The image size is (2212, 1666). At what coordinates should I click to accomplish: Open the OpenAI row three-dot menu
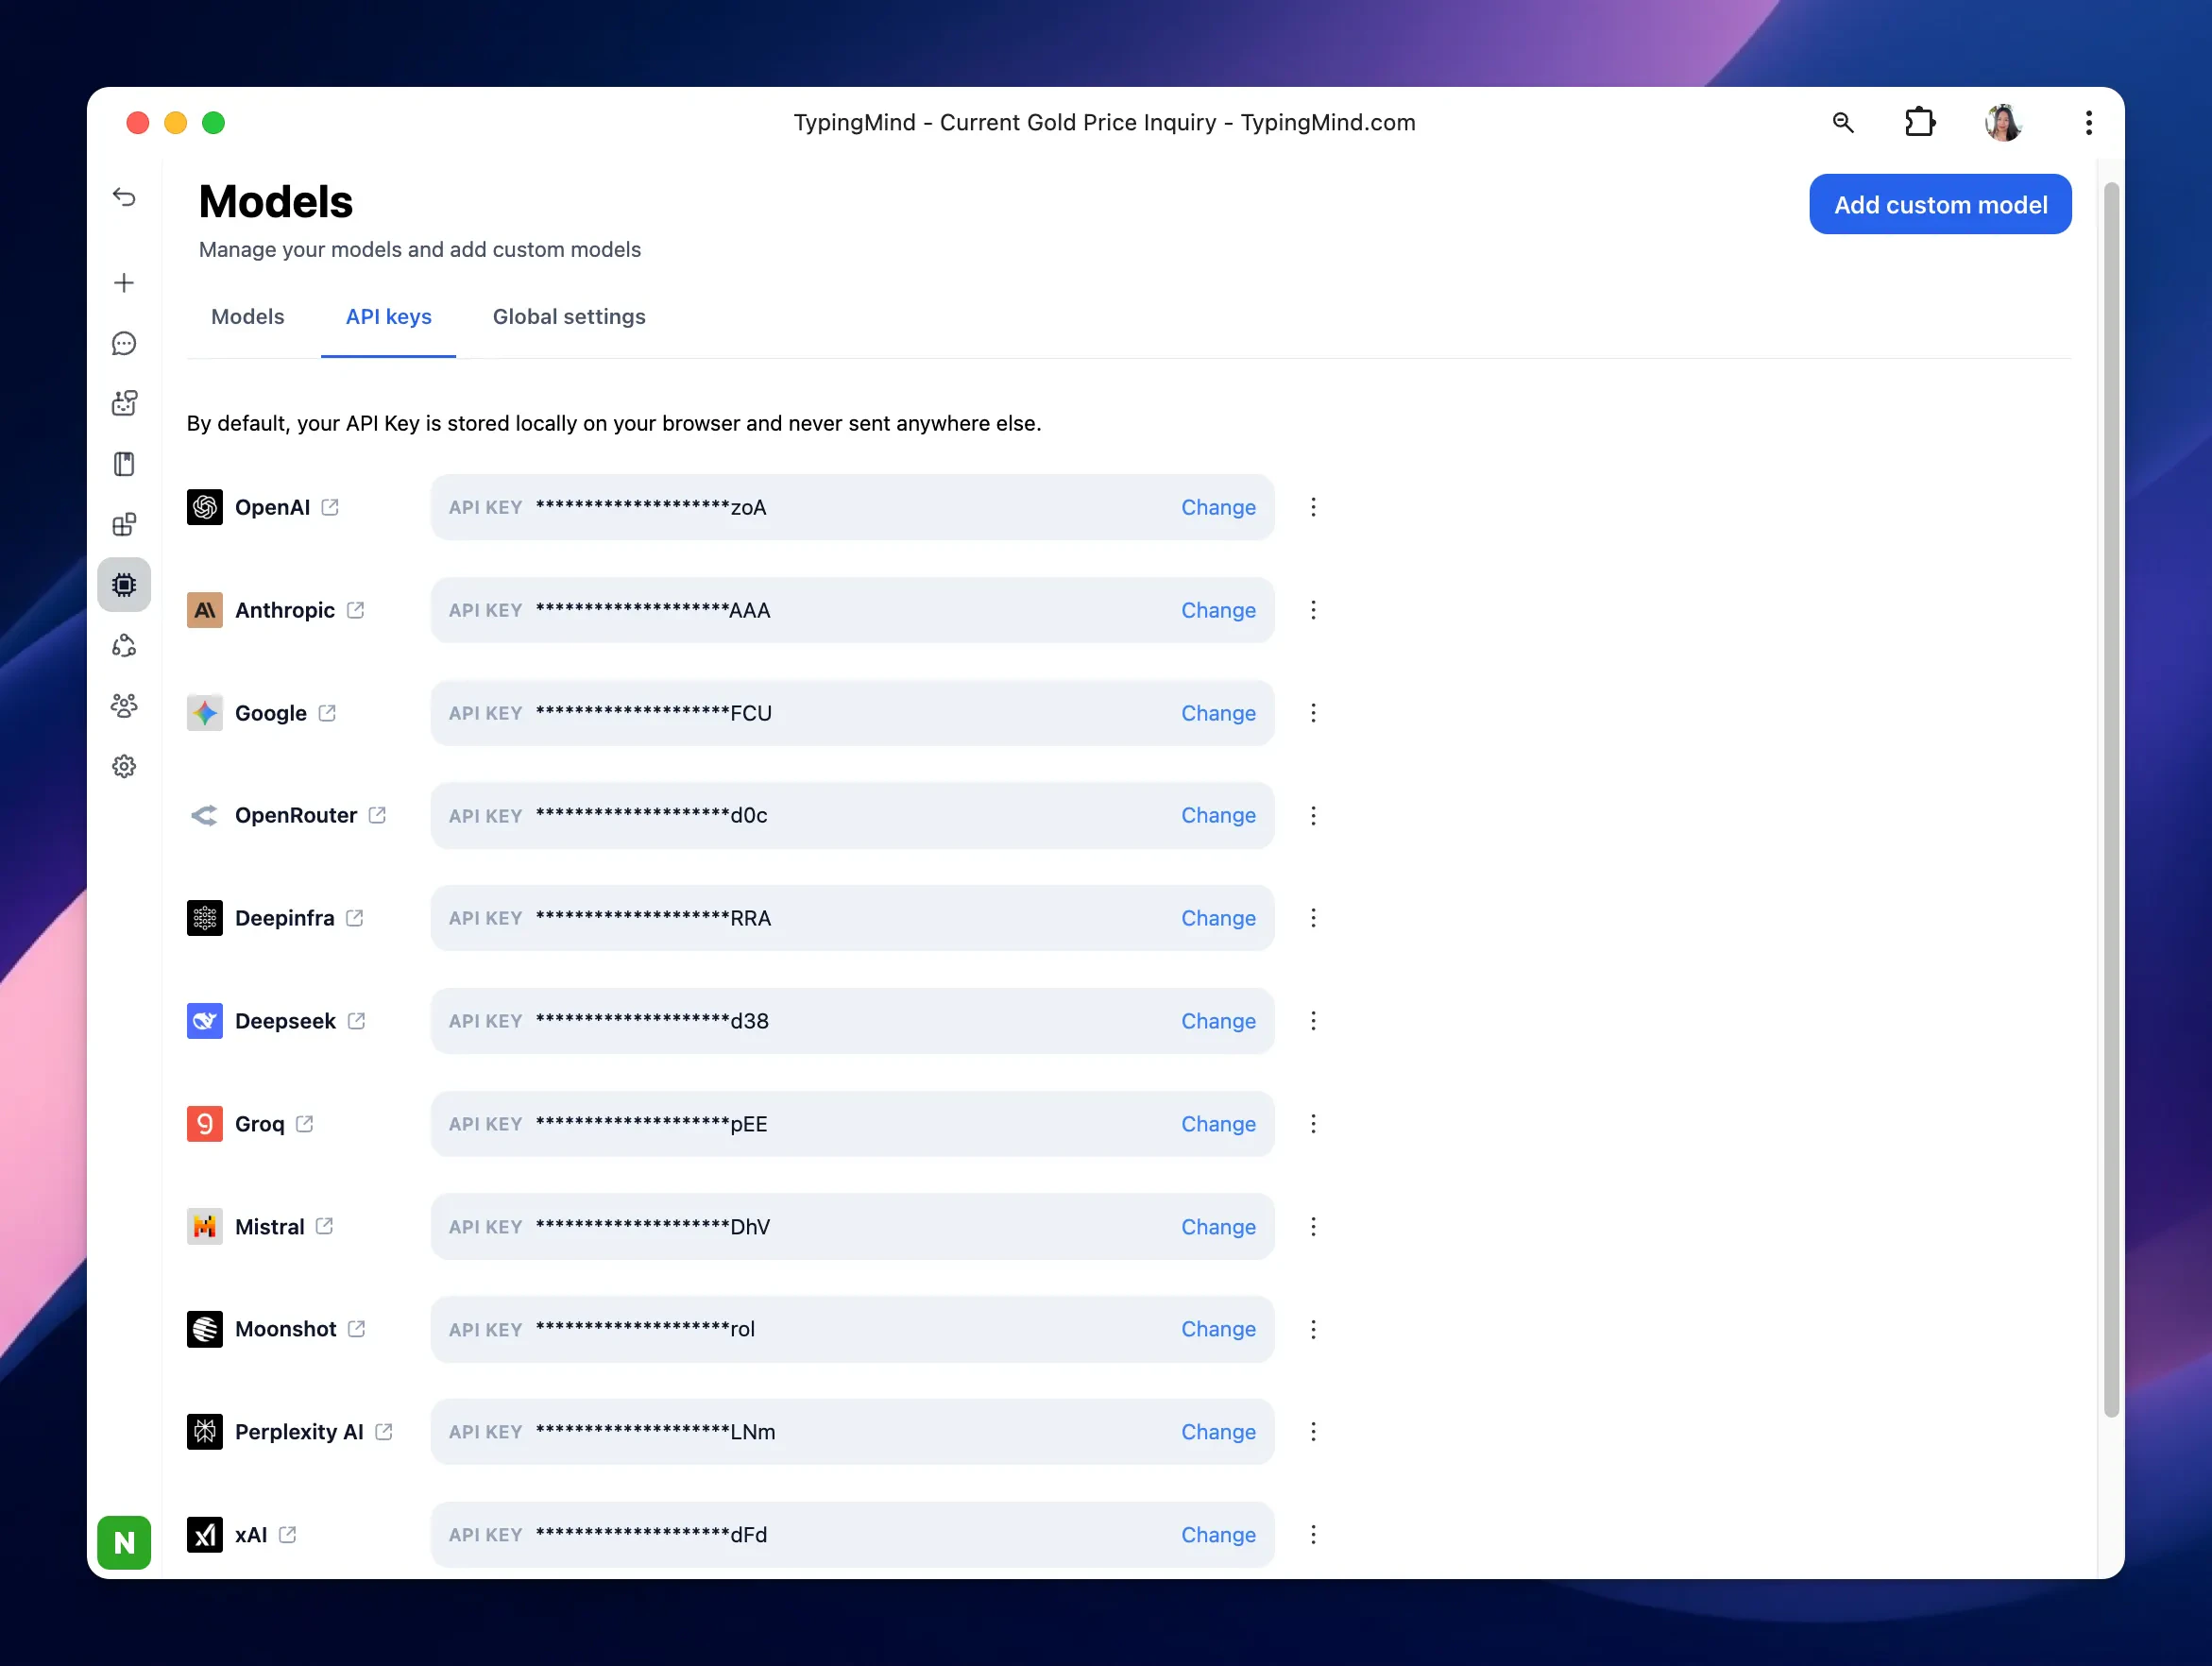(1313, 508)
